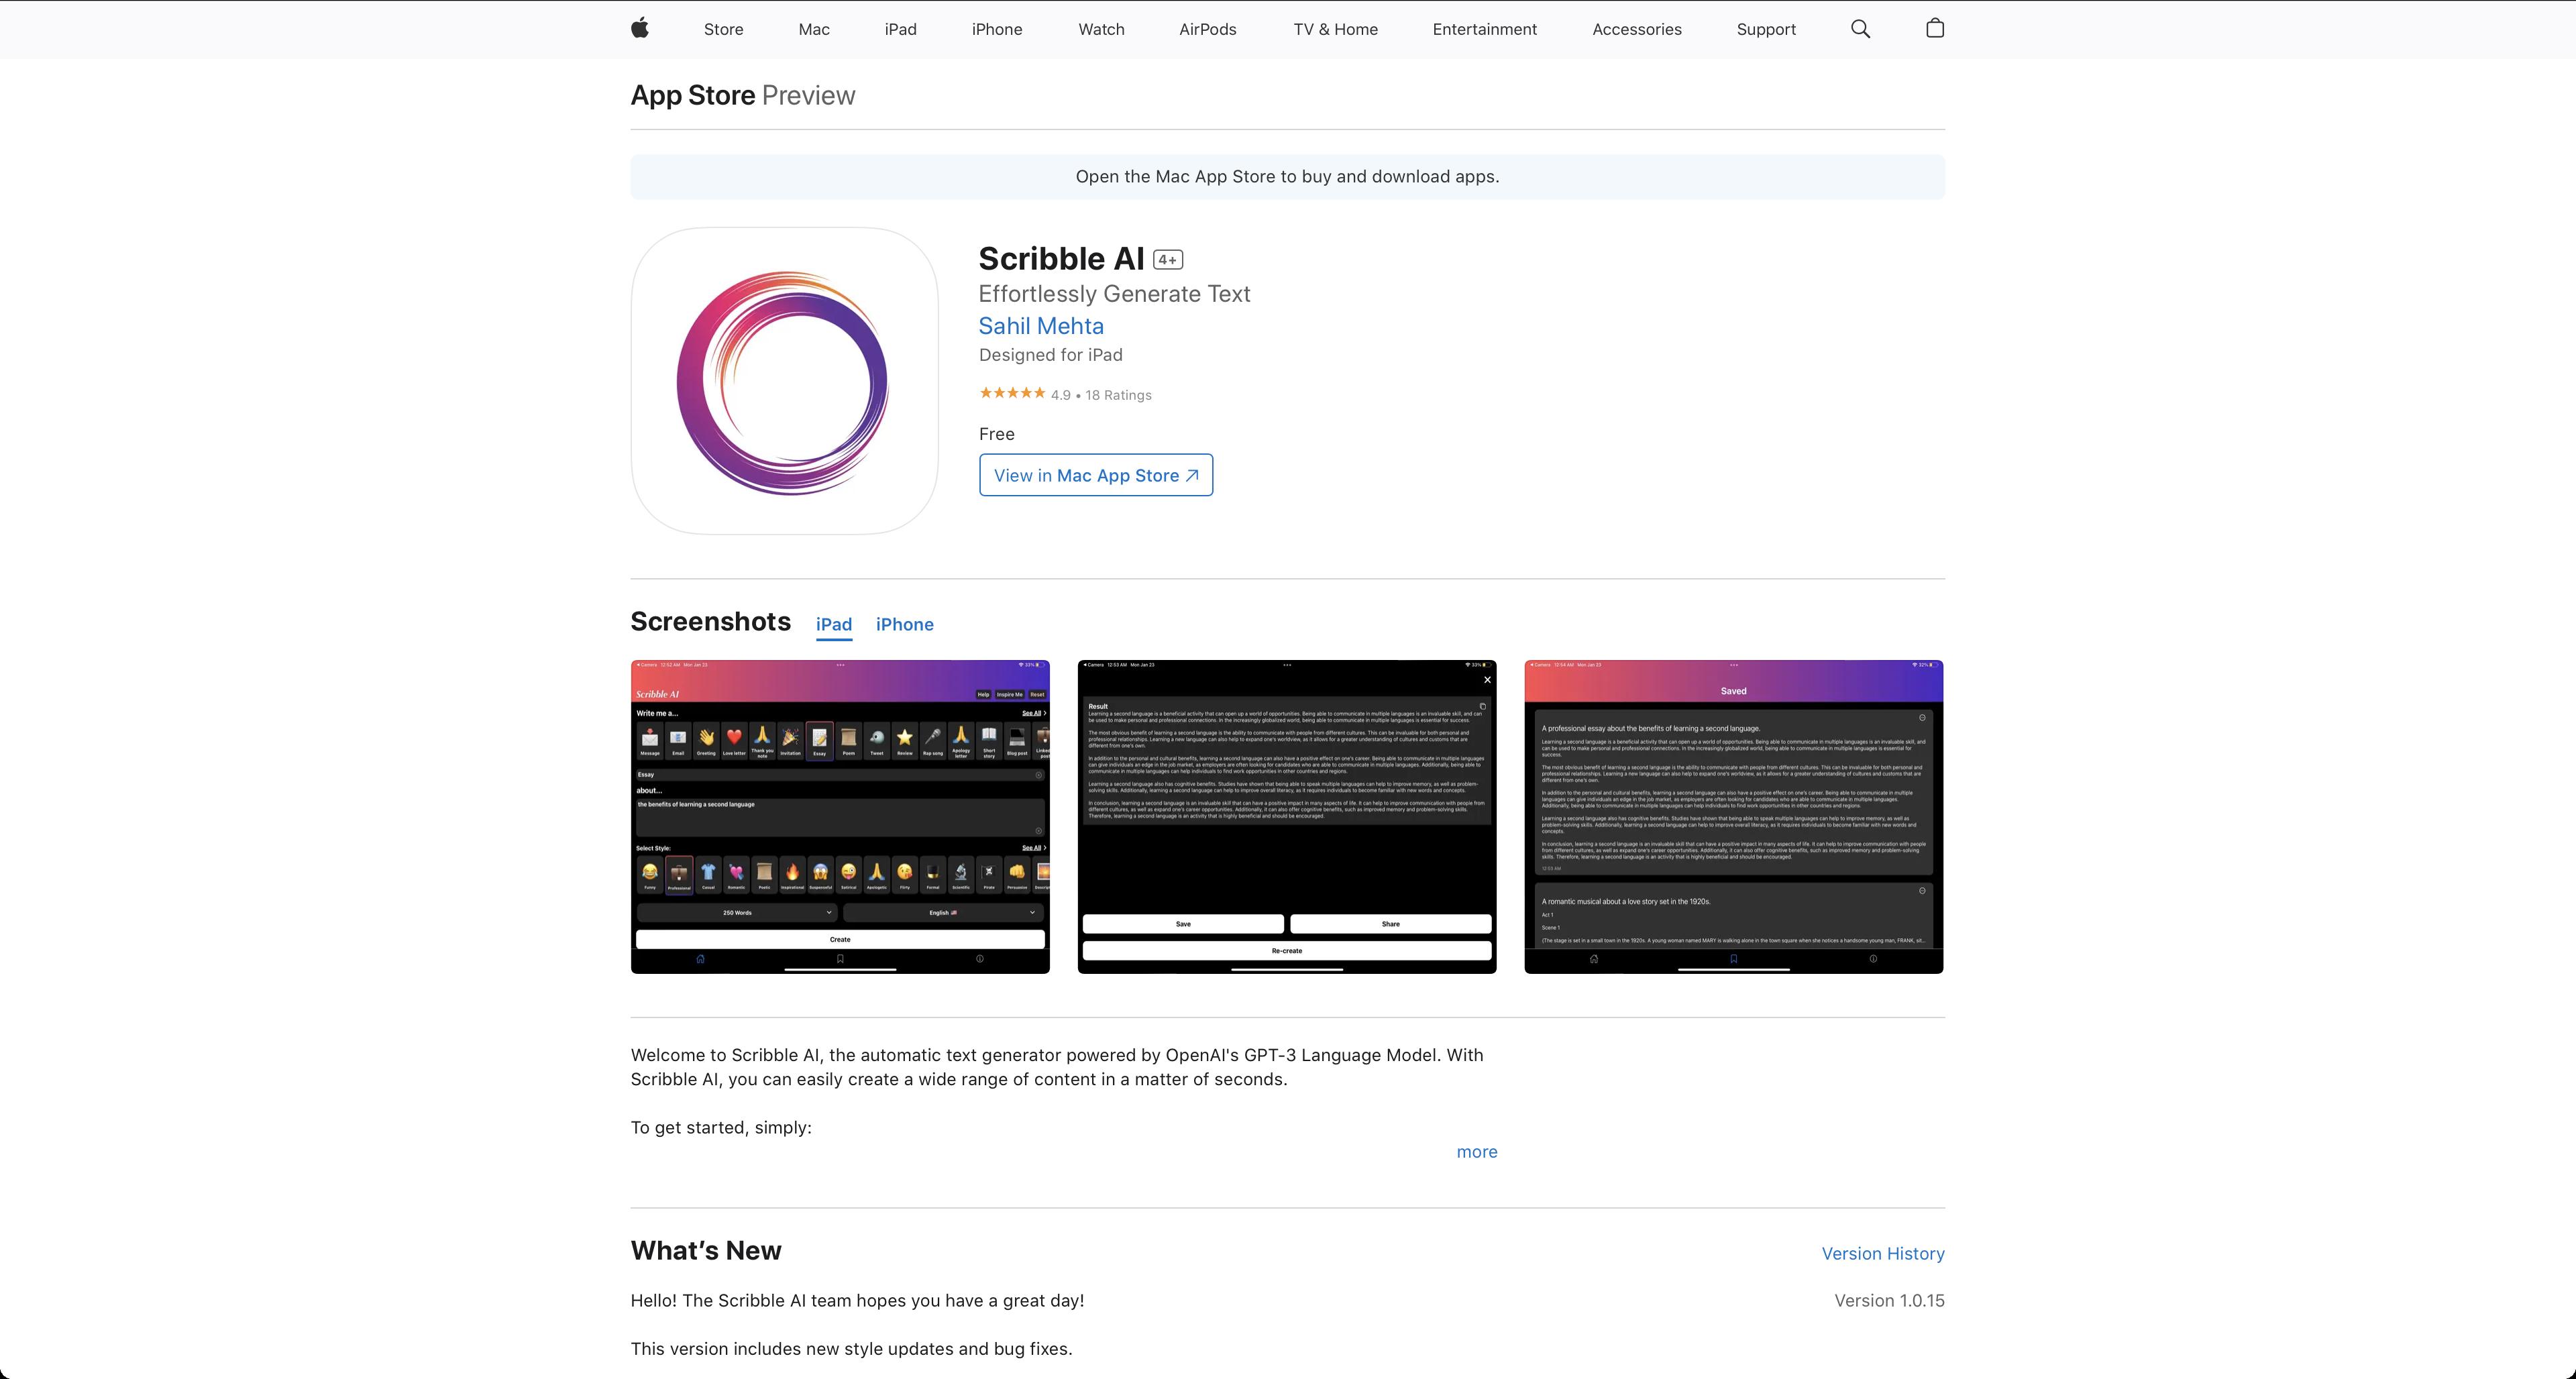This screenshot has height=1379, width=2576.
Task: Click the Effortlessly Generate Text subtitle
Action: click(x=1114, y=294)
